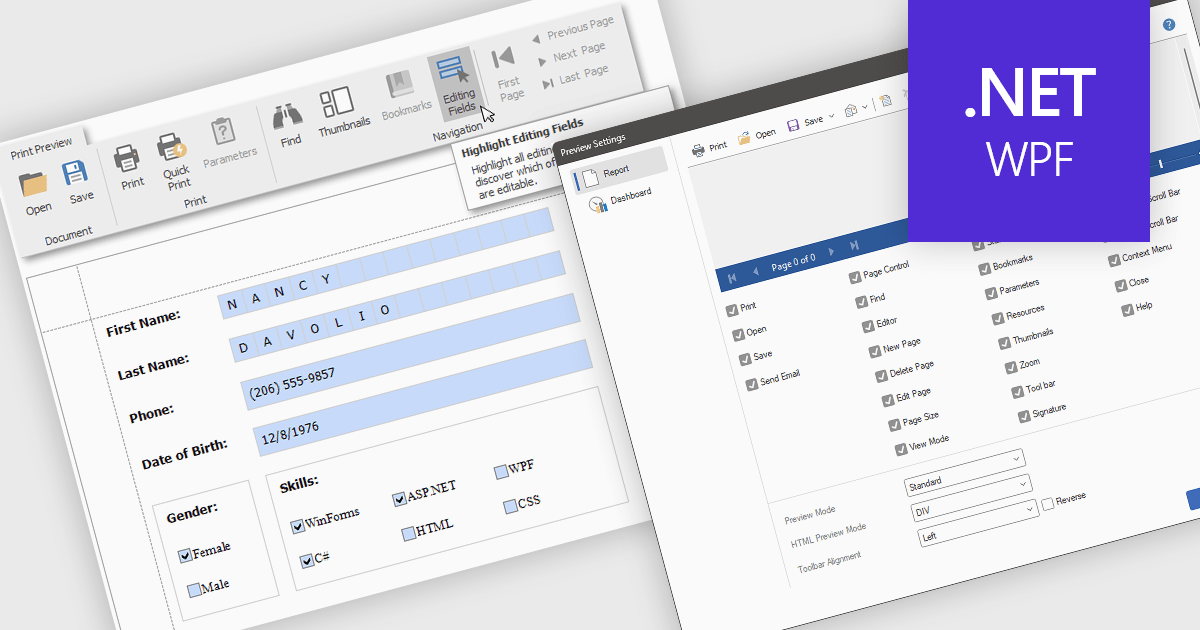Uncheck the Send Email checkbox
1200x630 pixels.
pyautogui.click(x=752, y=384)
